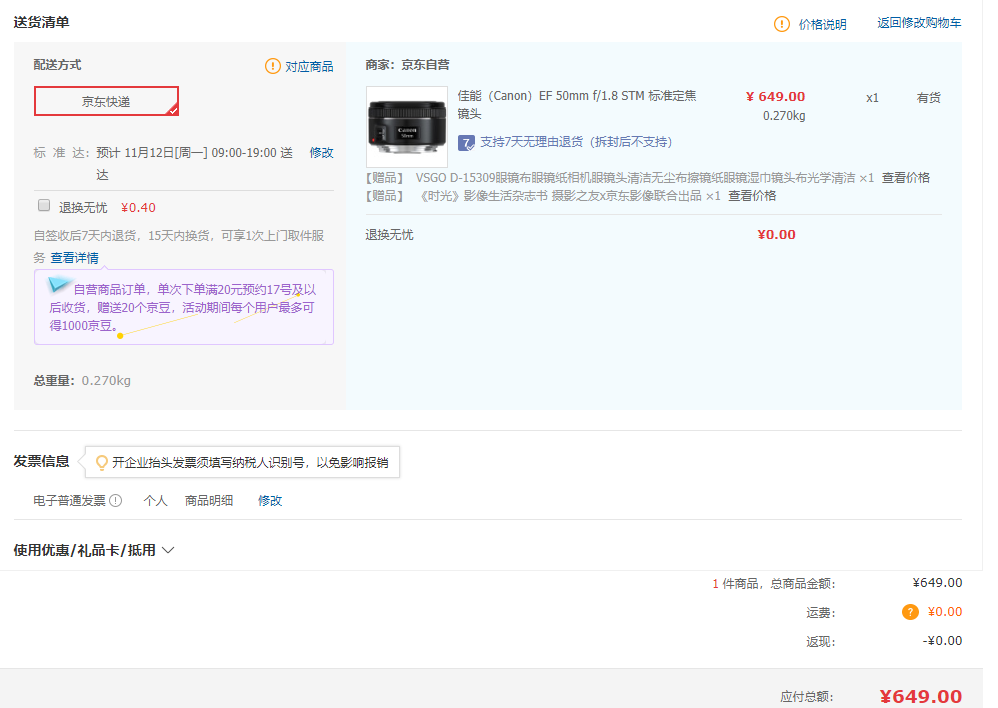Select 京东快递 delivery option

point(106,101)
